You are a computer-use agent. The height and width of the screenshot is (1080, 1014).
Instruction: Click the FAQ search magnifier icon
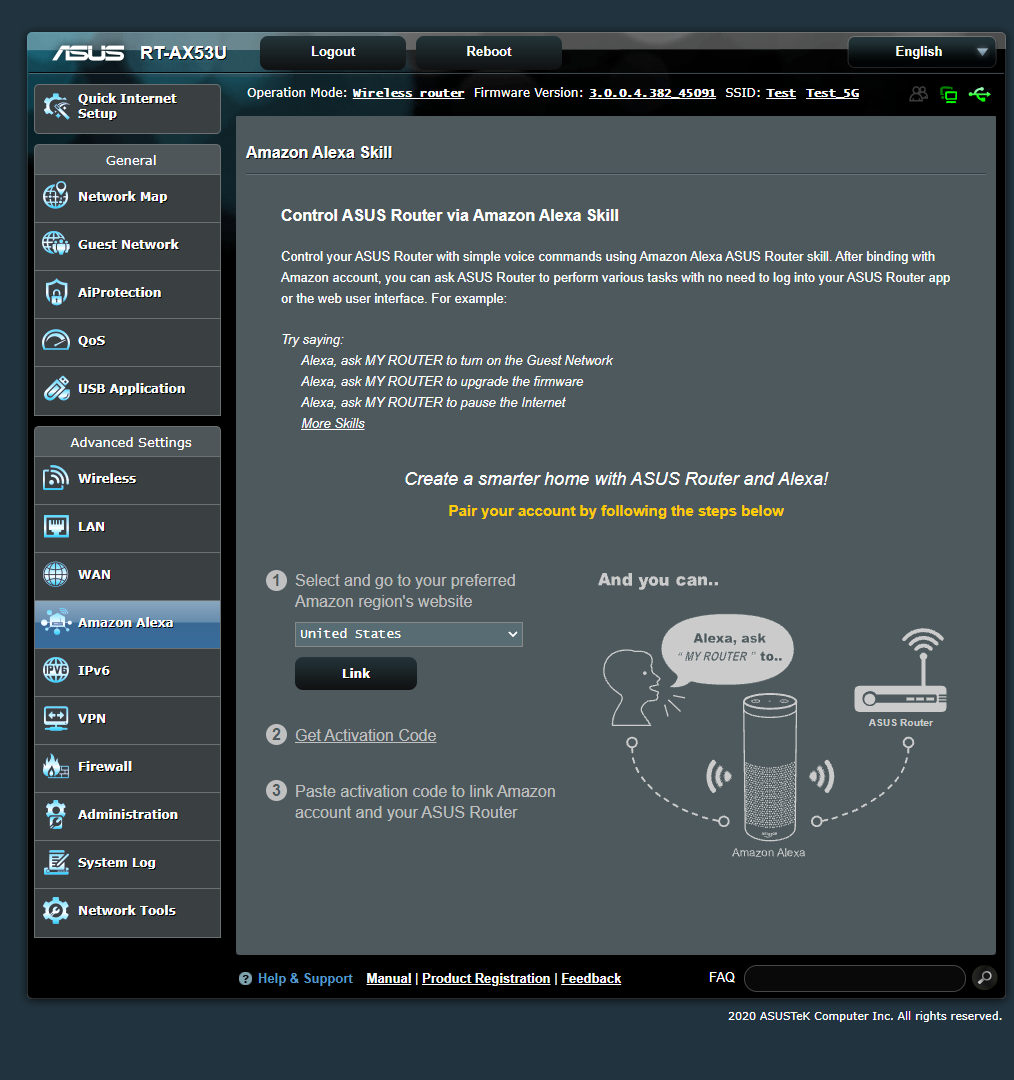coord(985,978)
